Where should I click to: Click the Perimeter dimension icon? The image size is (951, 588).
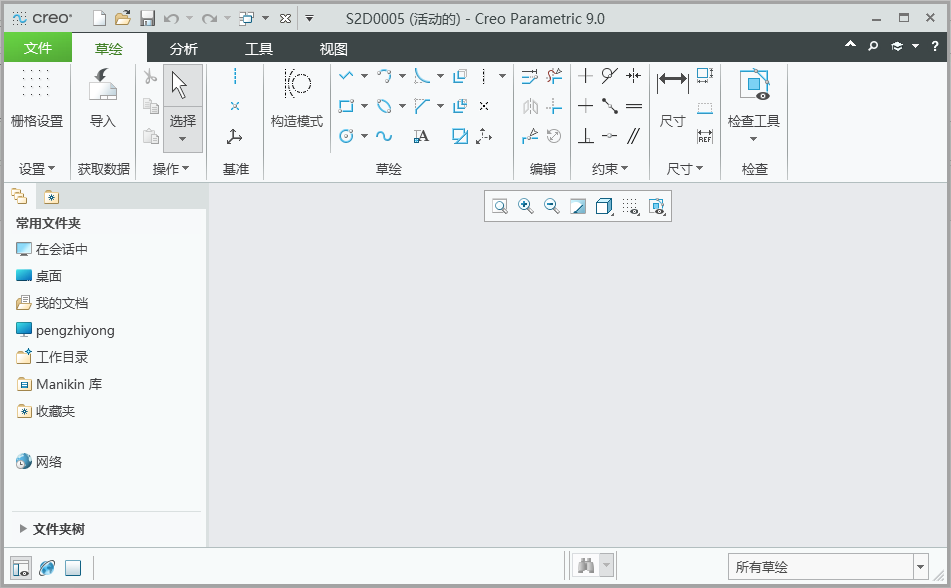tap(705, 76)
